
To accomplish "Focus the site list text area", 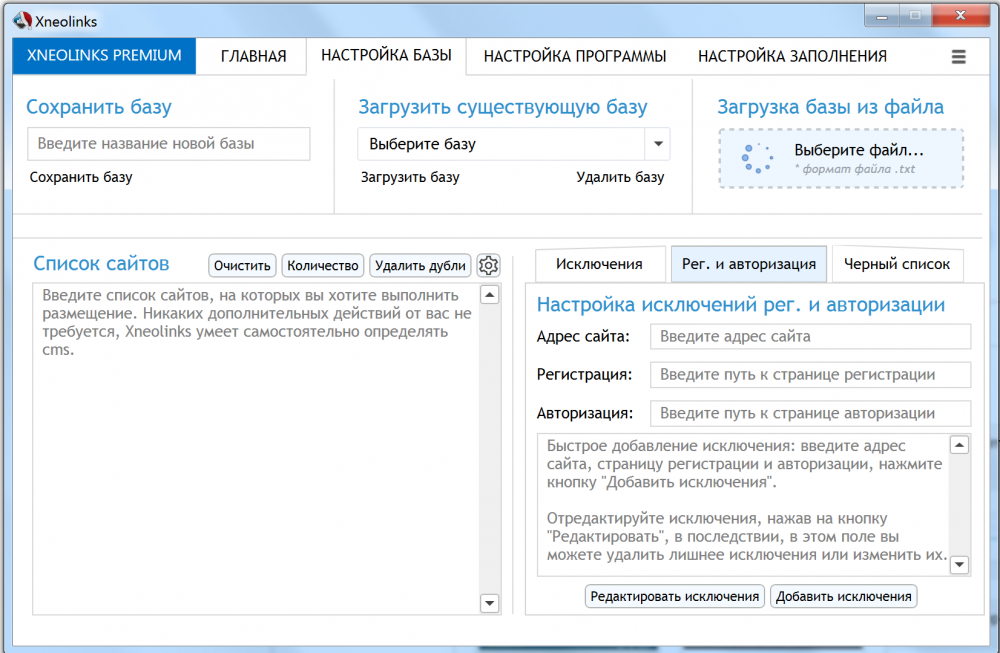I will (x=256, y=449).
